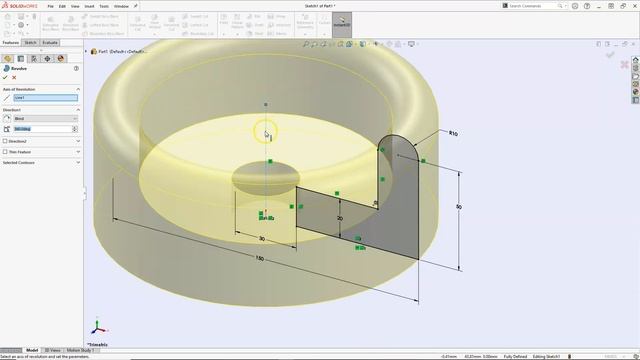Viewport: 640px width, 360px height.
Task: Open the Design Library task pane icon
Action: pyautogui.click(x=636, y=68)
